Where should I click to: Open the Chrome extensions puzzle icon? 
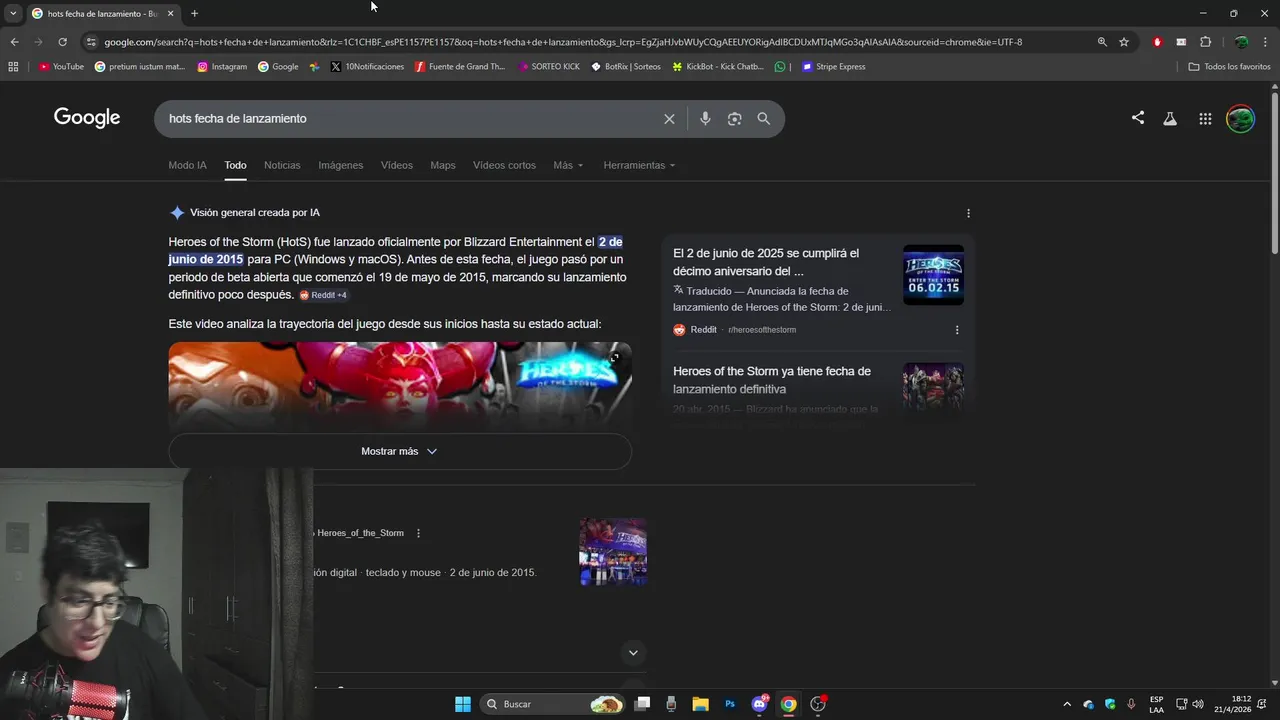pyautogui.click(x=1205, y=42)
